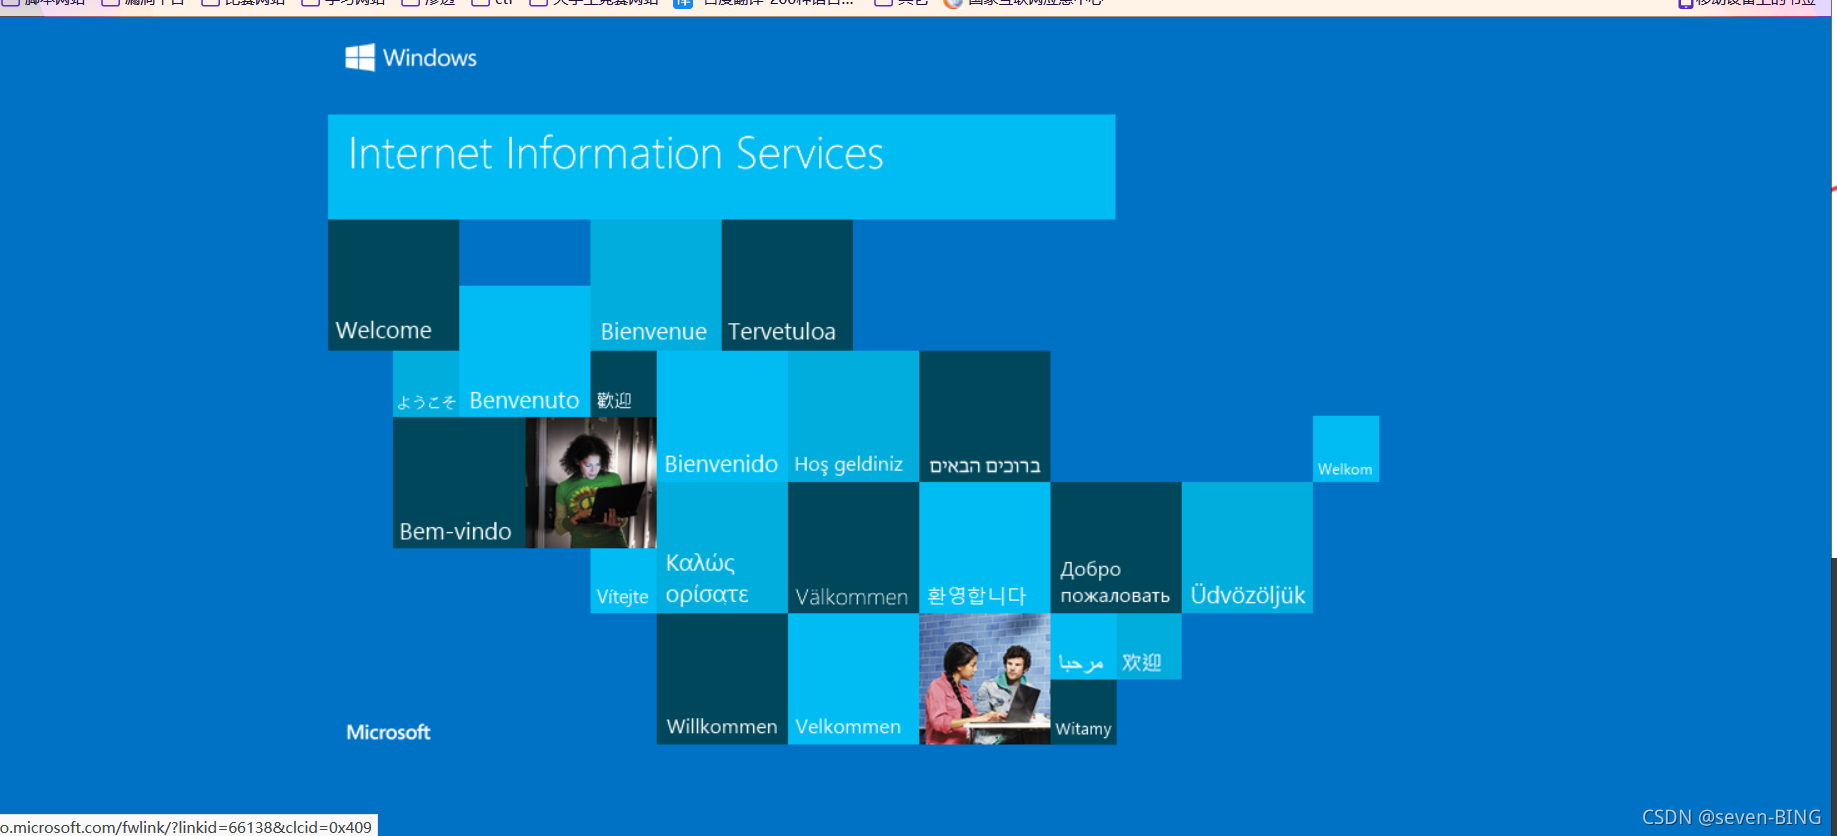Click the photo of two students
The image size is (1837, 836).
(x=985, y=679)
